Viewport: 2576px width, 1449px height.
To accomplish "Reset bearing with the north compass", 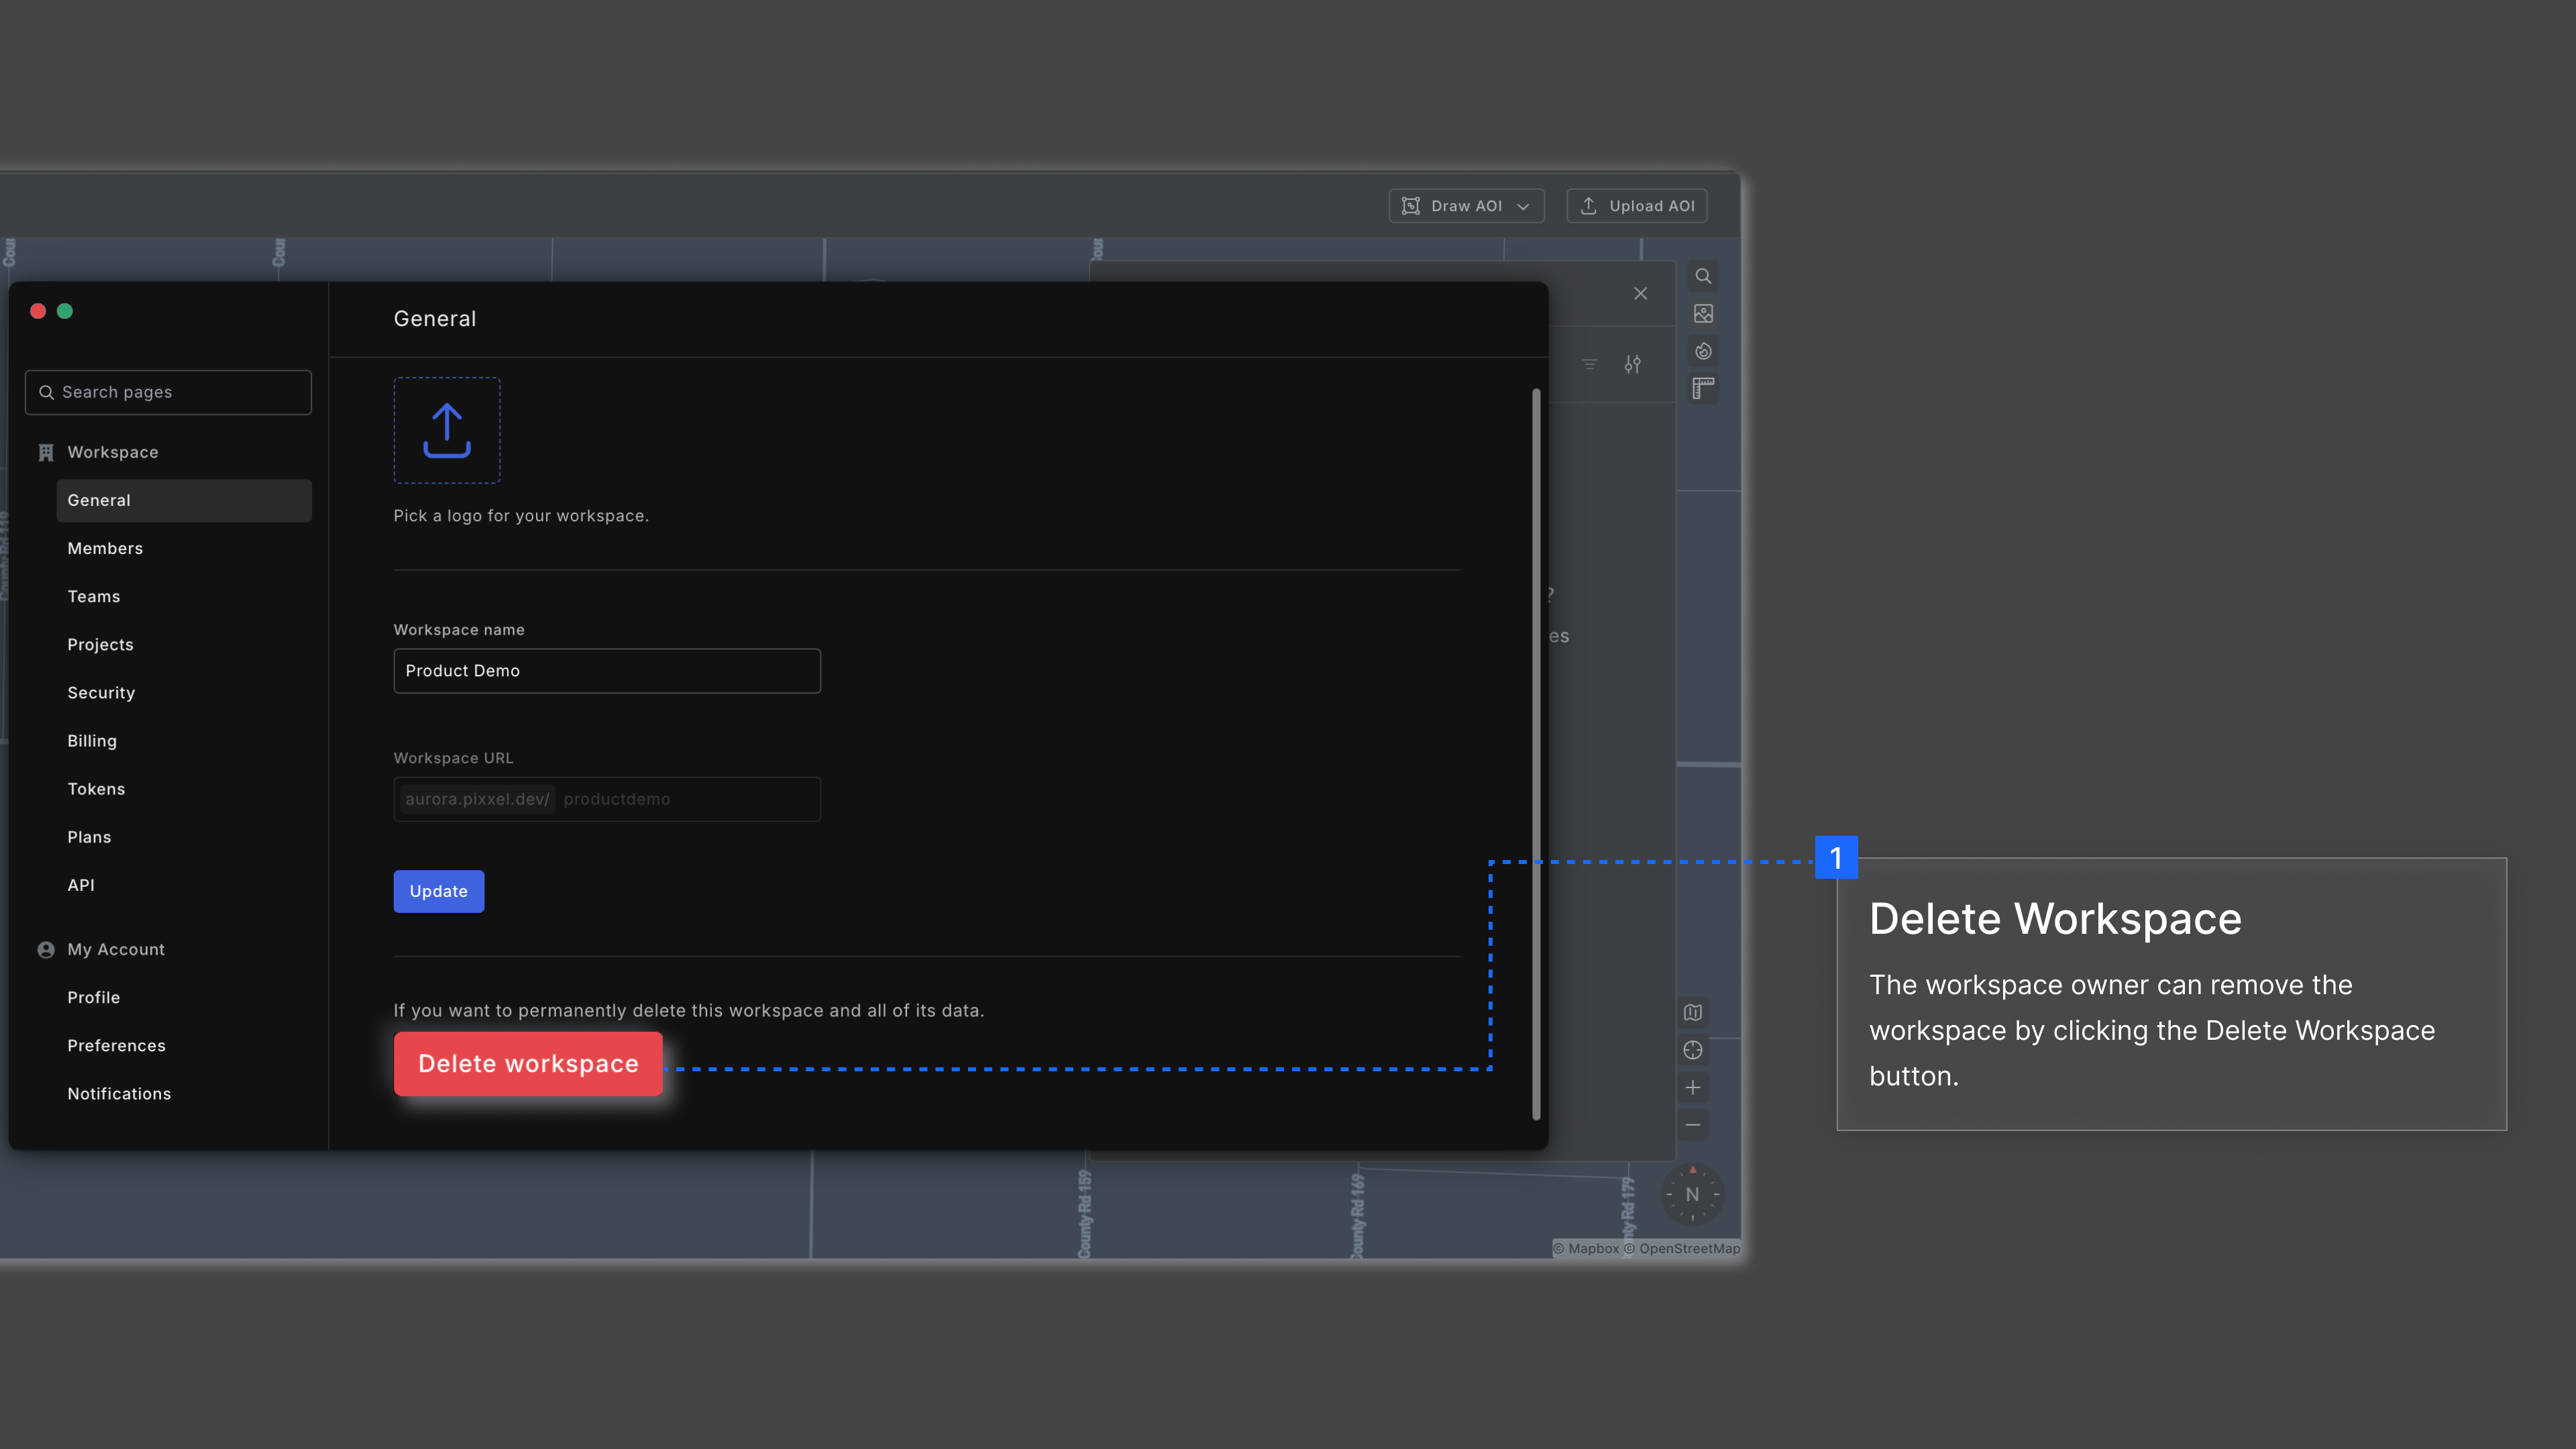I will [1692, 1194].
